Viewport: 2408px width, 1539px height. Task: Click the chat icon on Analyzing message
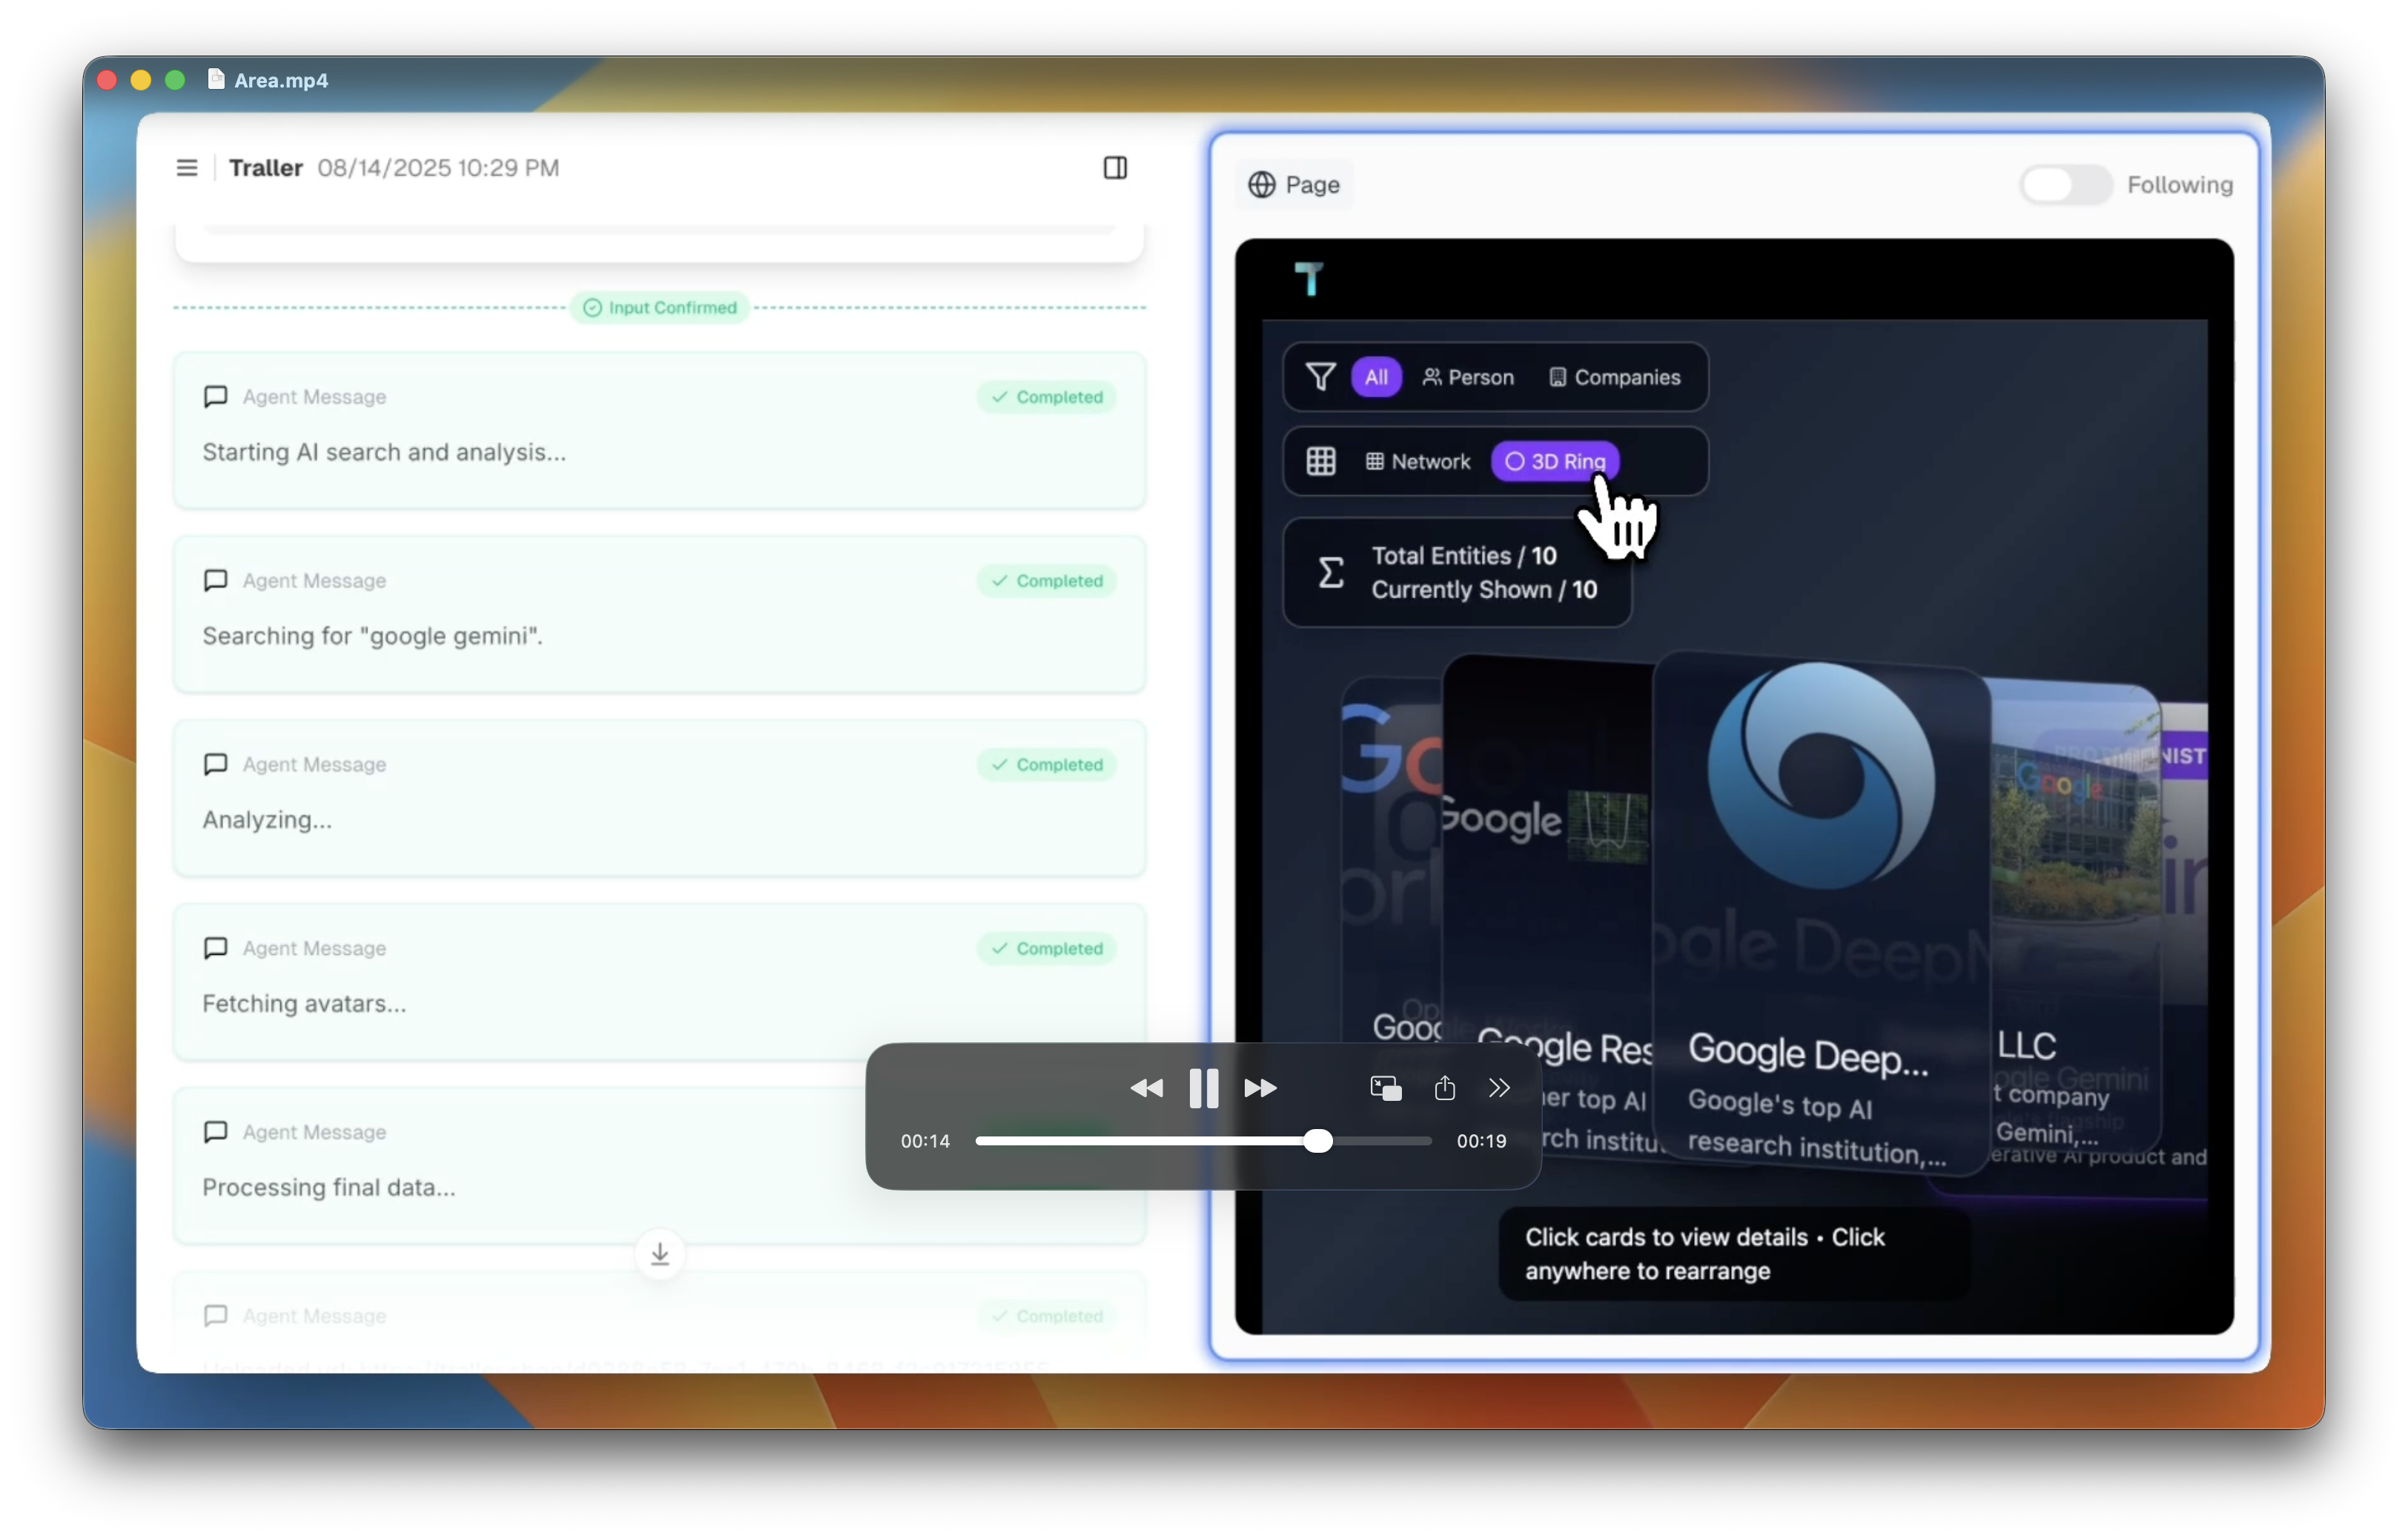(x=215, y=765)
